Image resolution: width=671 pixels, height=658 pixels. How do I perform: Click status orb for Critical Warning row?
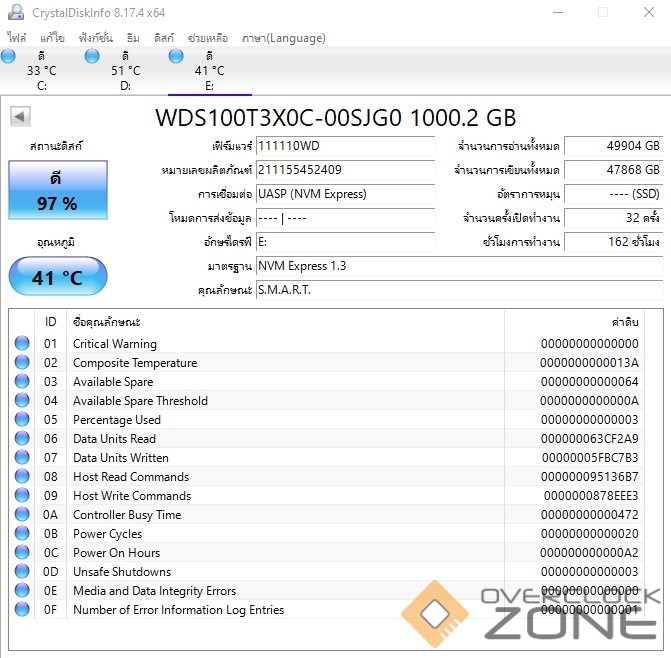(x=22, y=344)
